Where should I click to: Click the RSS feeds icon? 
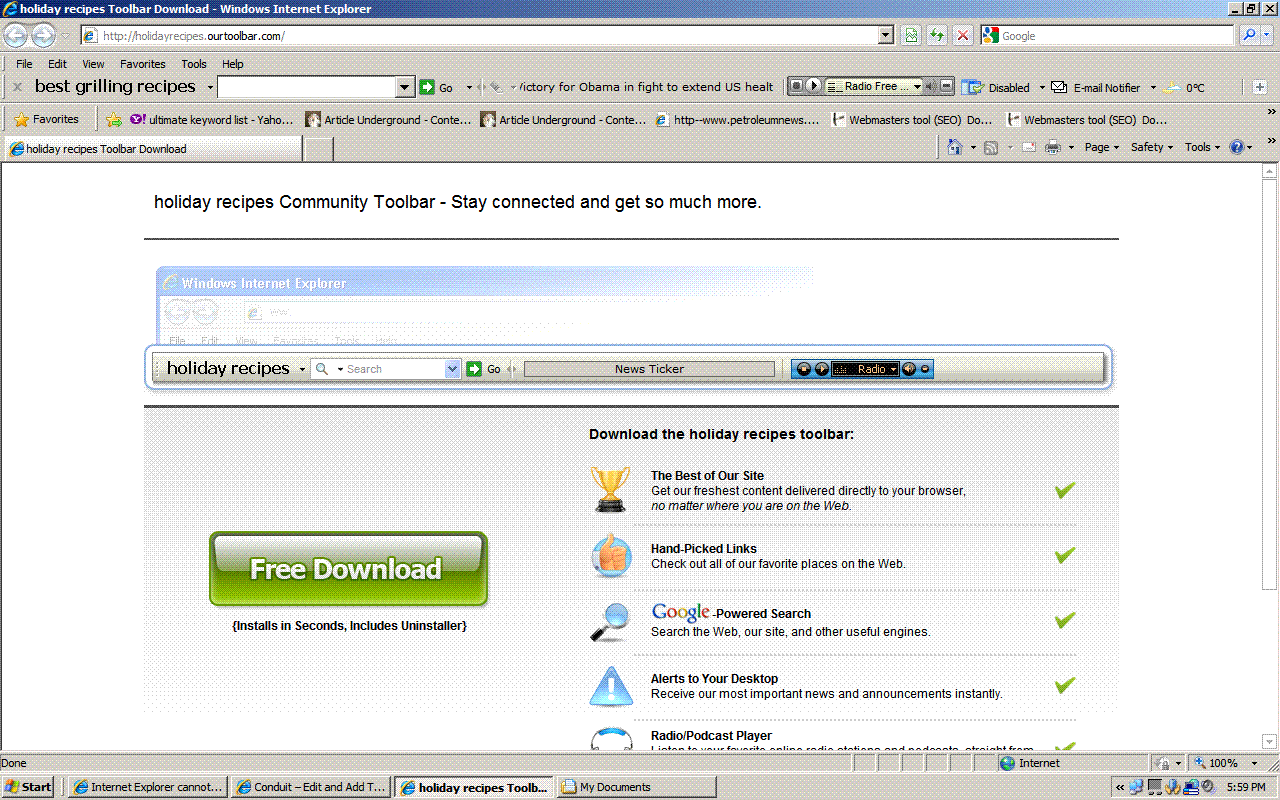[991, 147]
